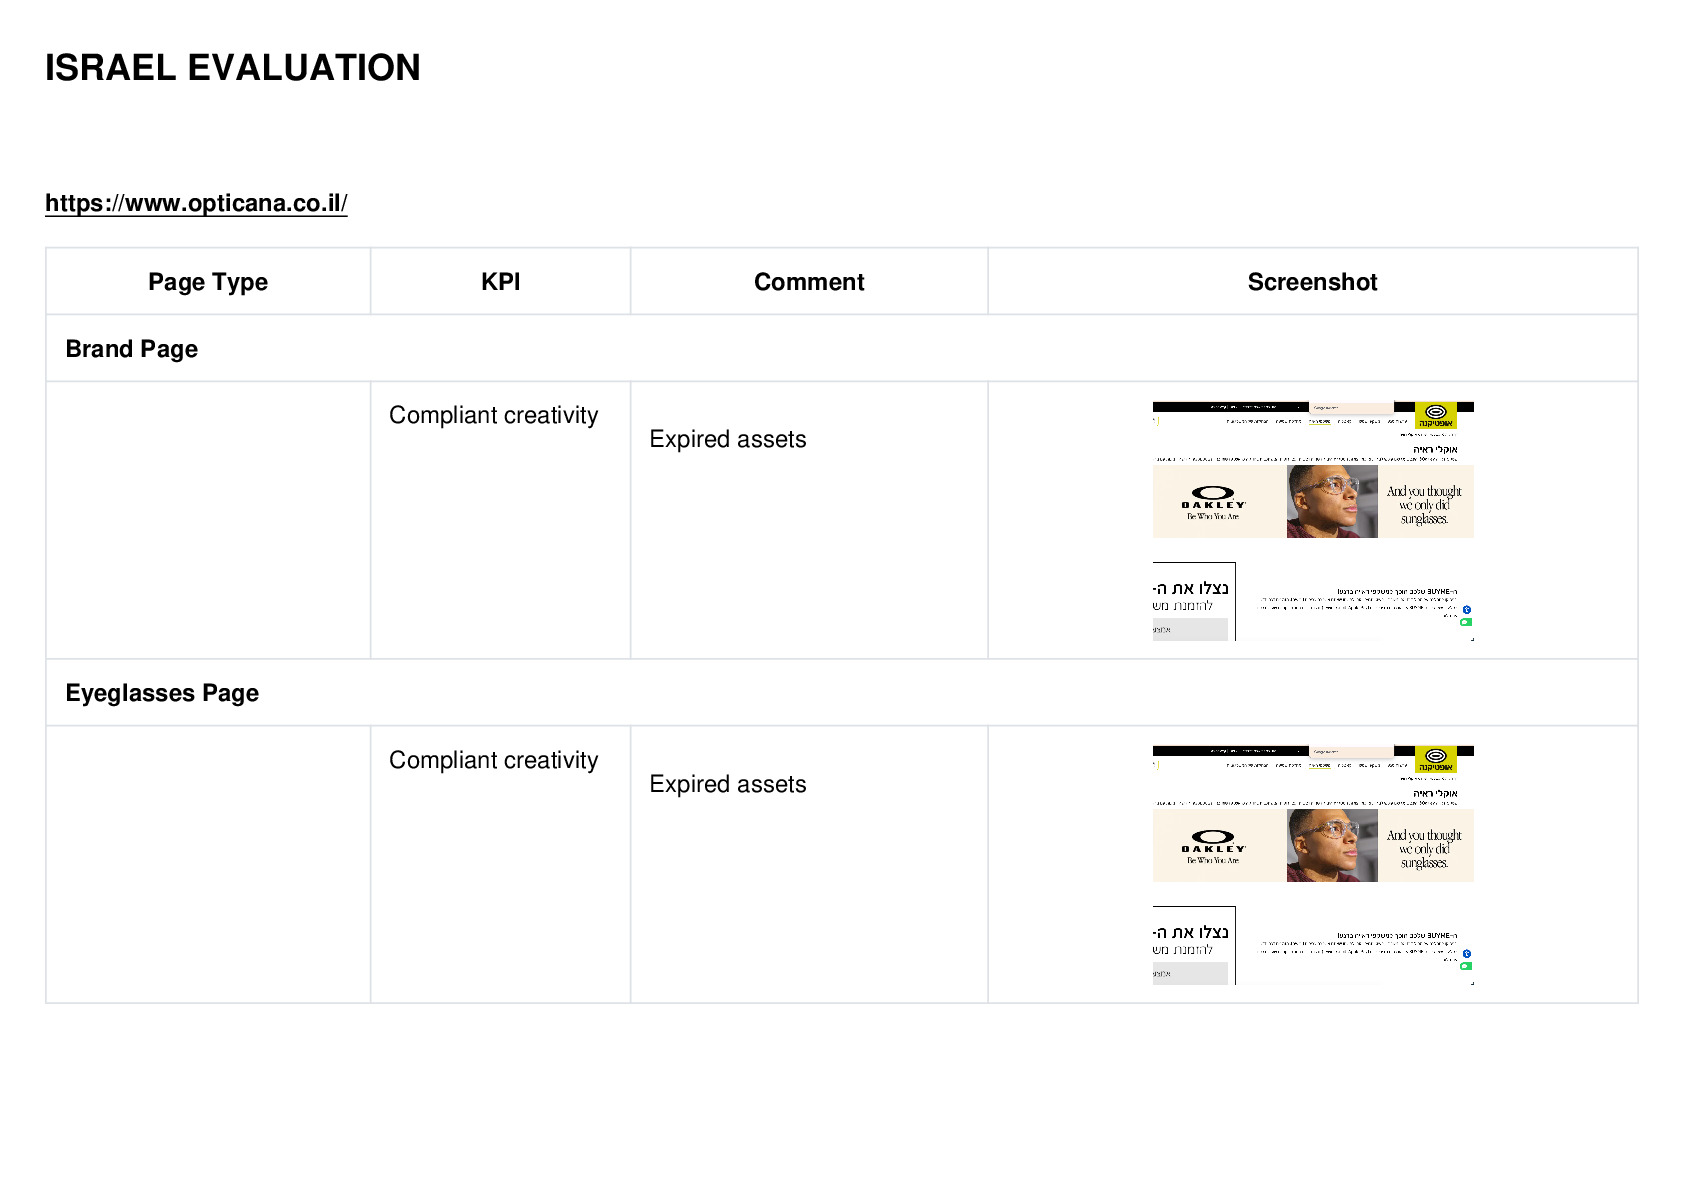This screenshot has width=1684, height=1191.
Task: Click the Screenshot column header
Action: (x=1313, y=282)
